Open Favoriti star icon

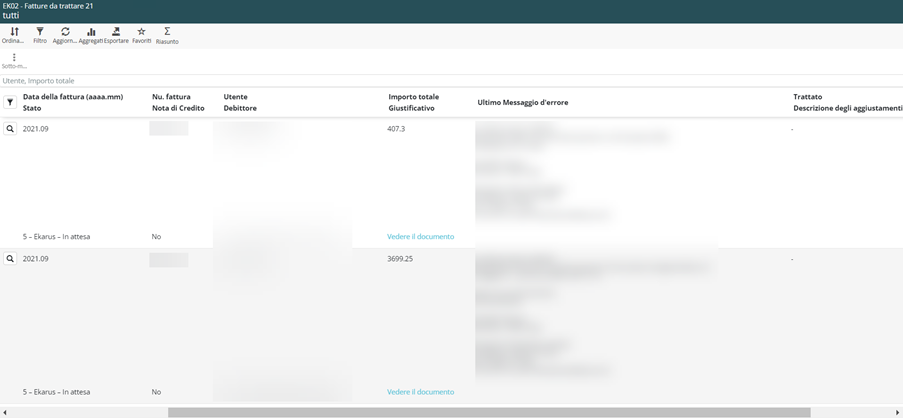pyautogui.click(x=141, y=33)
